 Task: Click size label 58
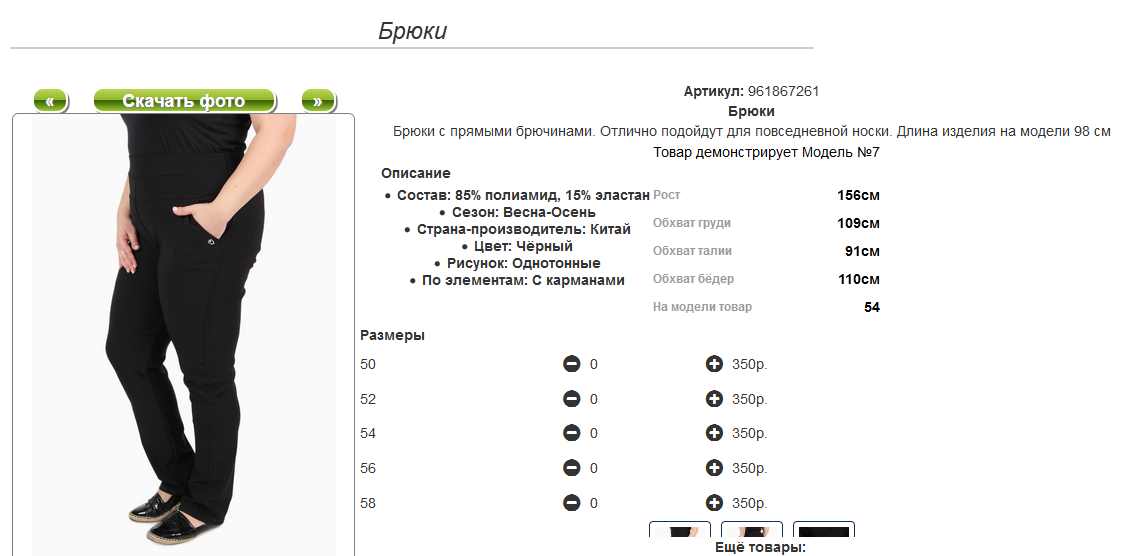pos(368,503)
